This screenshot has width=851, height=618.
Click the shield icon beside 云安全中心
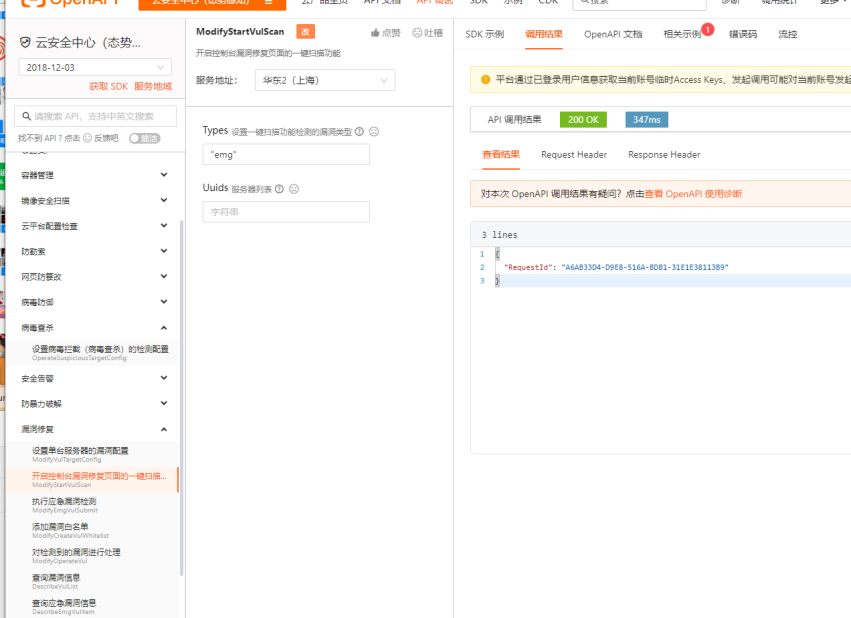click(x=24, y=42)
